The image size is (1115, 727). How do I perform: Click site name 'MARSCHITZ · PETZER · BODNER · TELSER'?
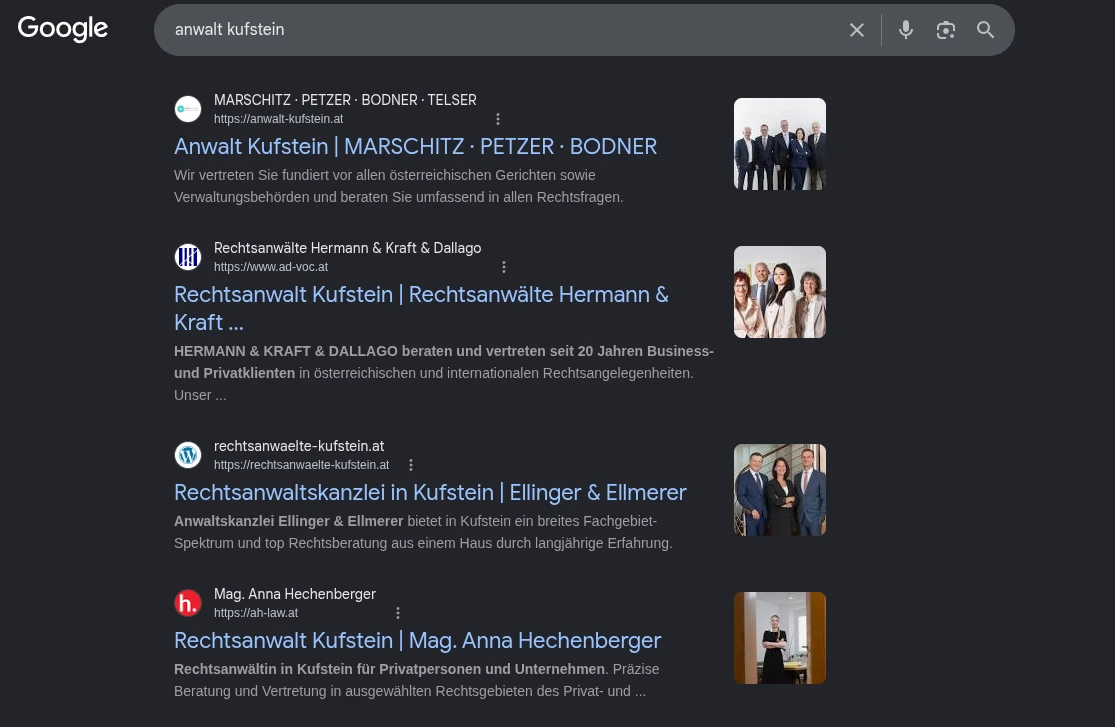(x=345, y=100)
